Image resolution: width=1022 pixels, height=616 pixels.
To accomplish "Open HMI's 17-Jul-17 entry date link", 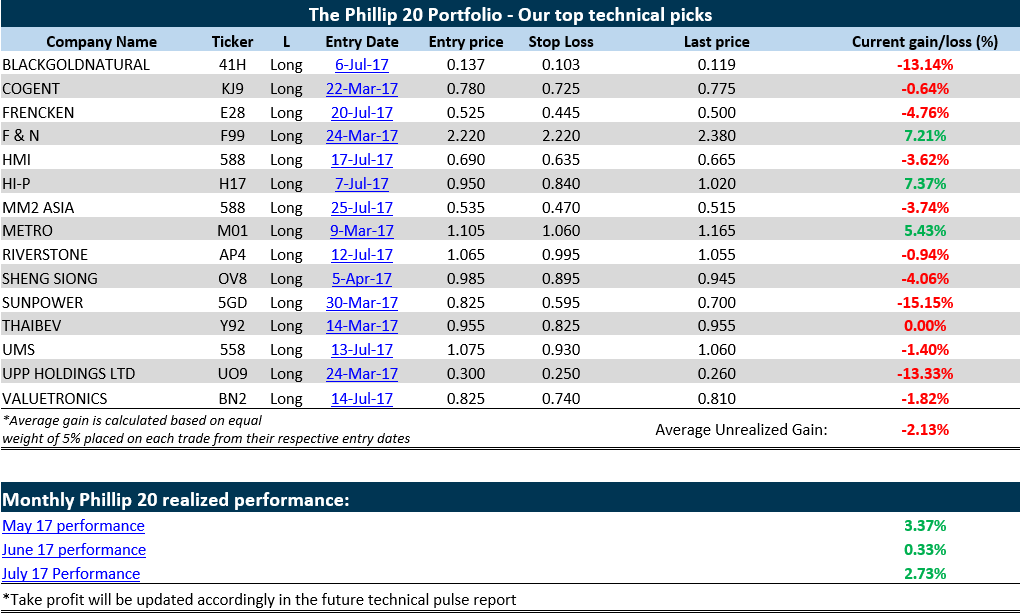I will [x=362, y=160].
